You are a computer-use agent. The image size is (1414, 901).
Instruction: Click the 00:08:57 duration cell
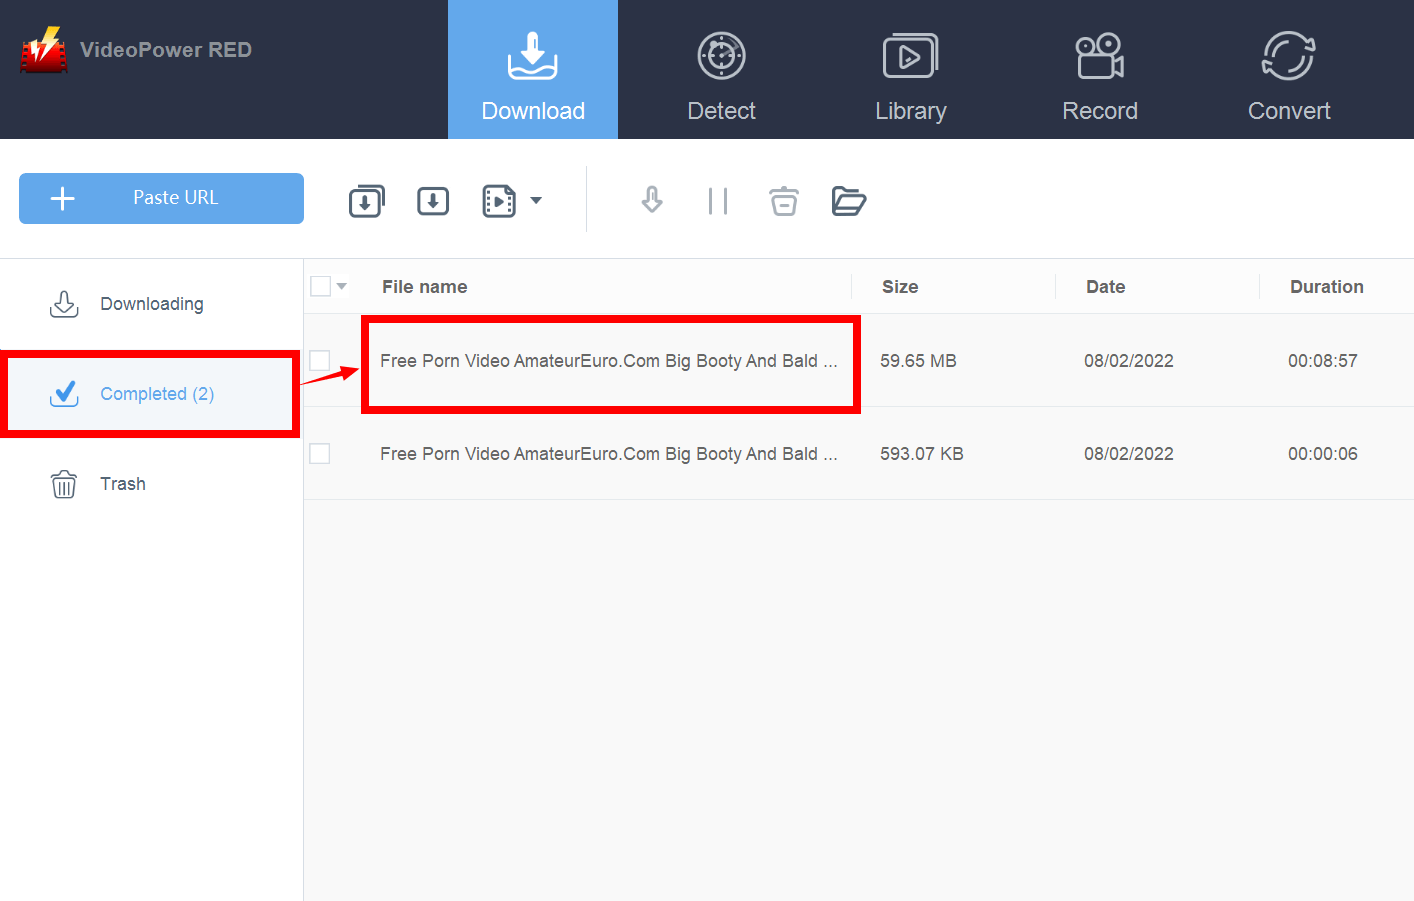(x=1322, y=361)
